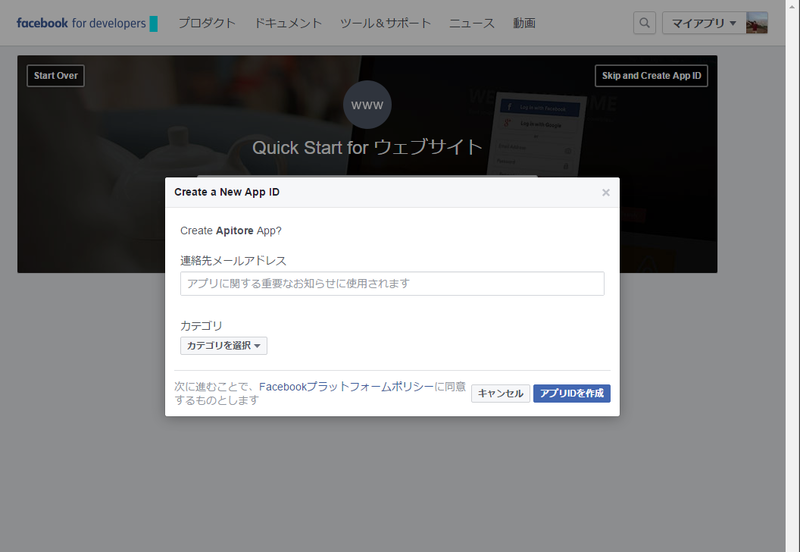Open the プロダクト menu
This screenshot has width=800, height=552.
[207, 23]
